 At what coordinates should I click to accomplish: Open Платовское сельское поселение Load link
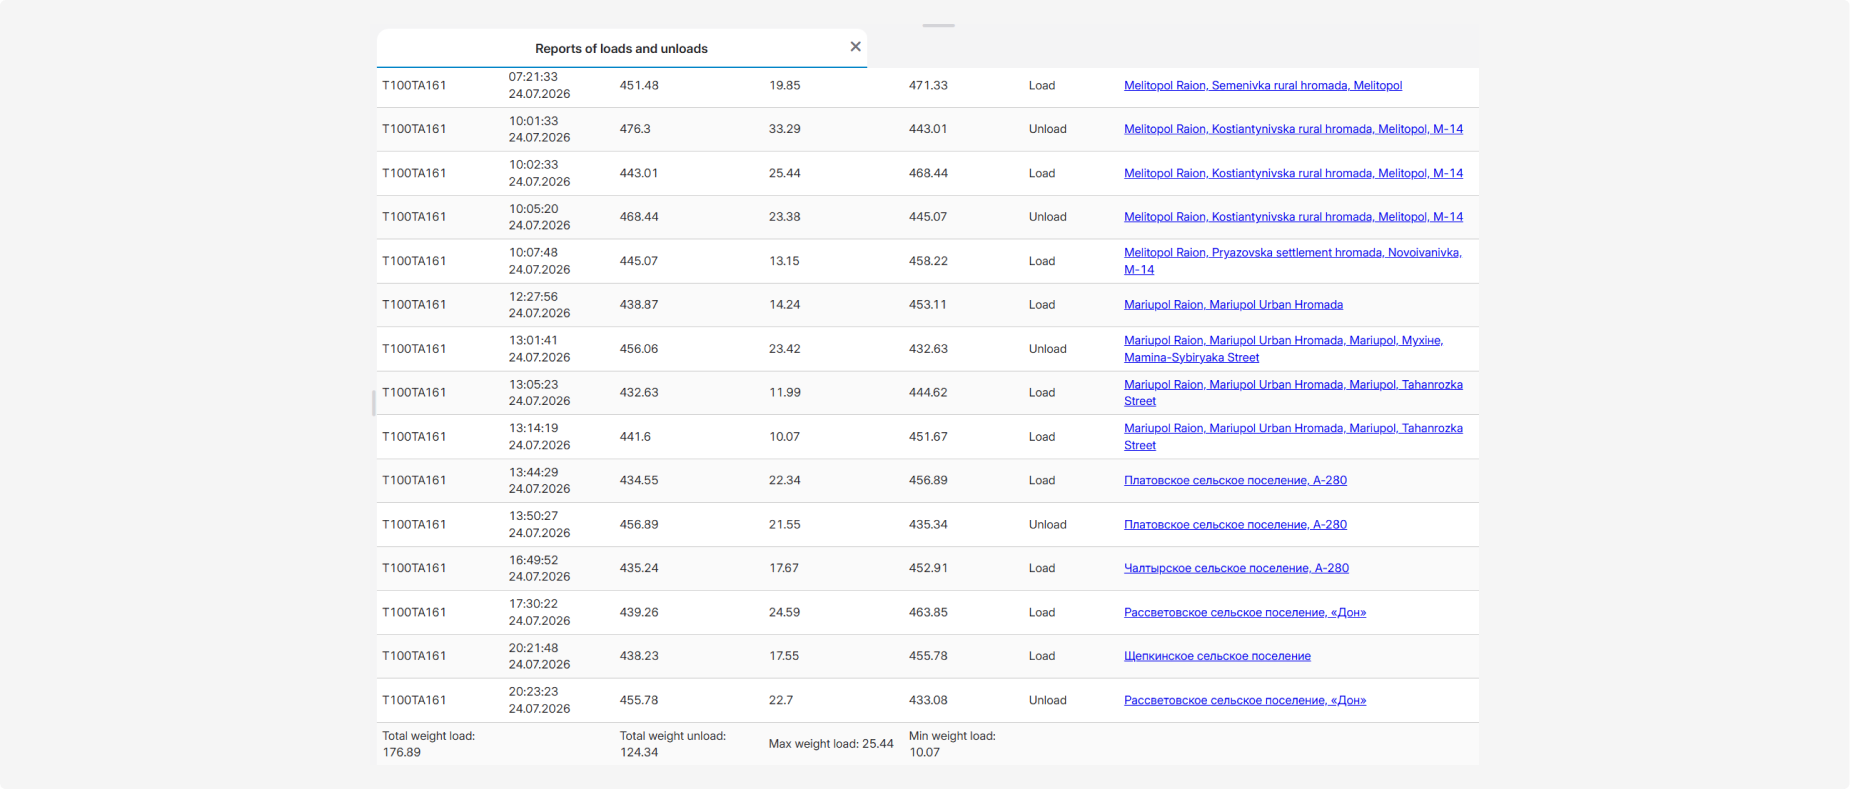click(x=1235, y=480)
